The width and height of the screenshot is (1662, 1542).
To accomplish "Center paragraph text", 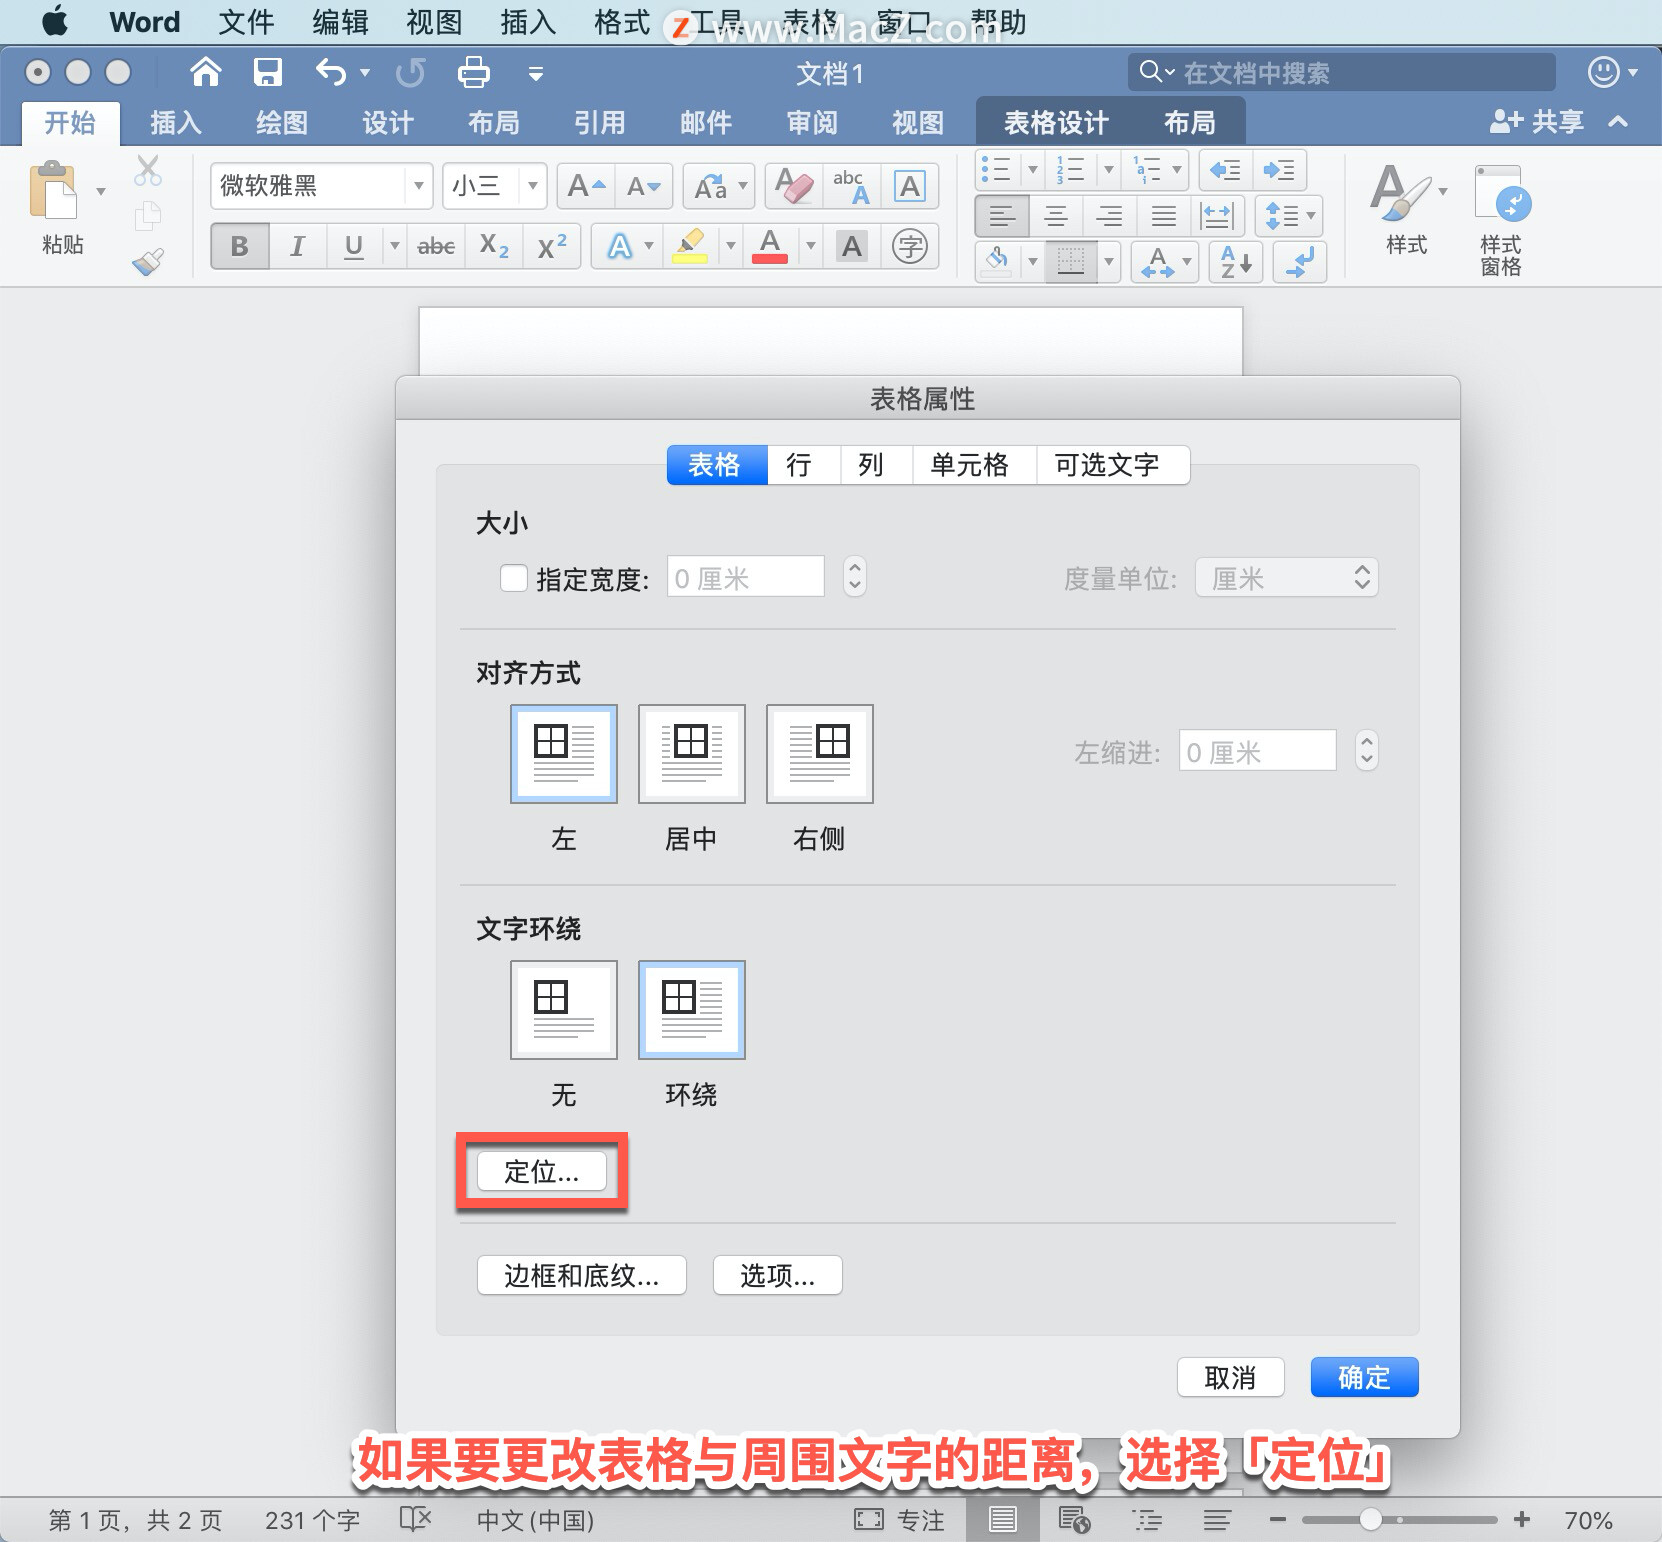I will [1056, 216].
